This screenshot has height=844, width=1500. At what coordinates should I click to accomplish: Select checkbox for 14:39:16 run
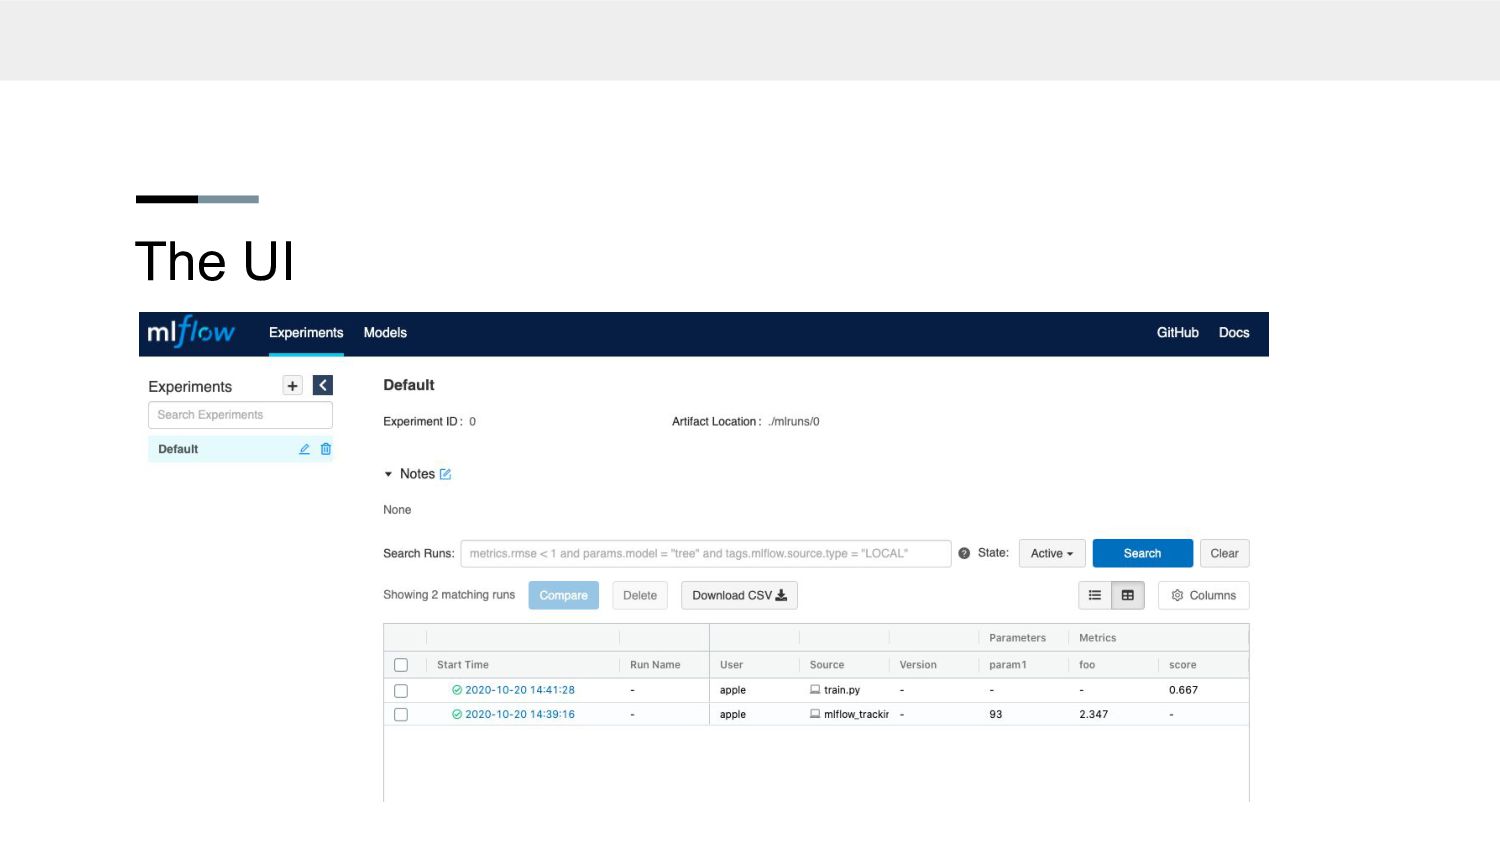[x=401, y=715]
